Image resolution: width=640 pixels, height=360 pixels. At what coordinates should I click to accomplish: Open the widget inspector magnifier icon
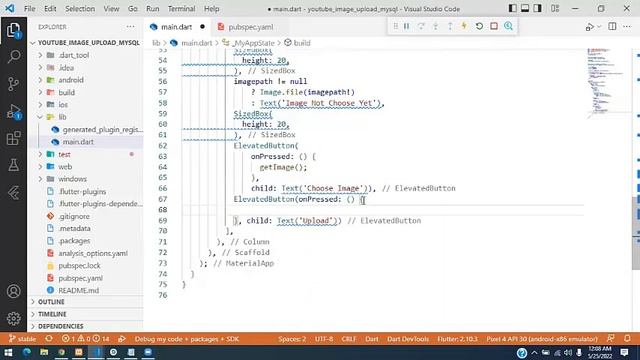click(509, 26)
